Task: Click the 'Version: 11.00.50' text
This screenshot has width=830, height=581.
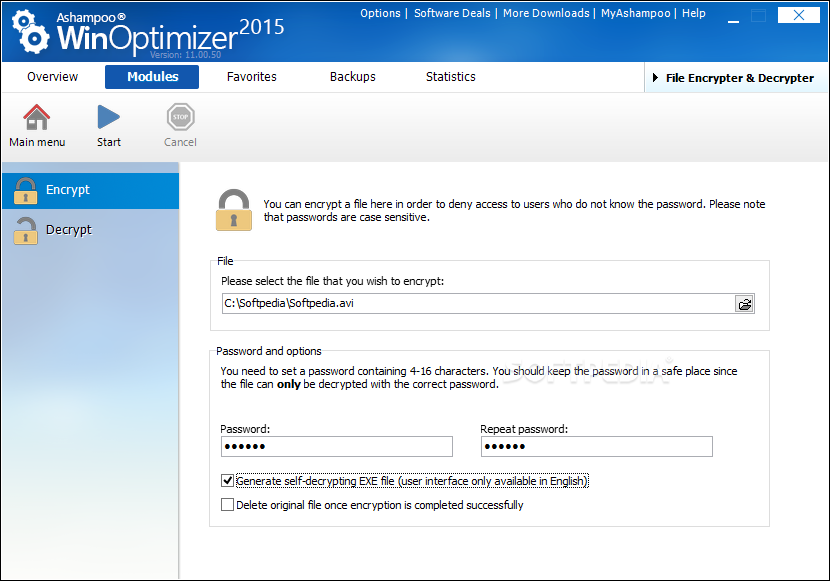Action: (x=185, y=55)
